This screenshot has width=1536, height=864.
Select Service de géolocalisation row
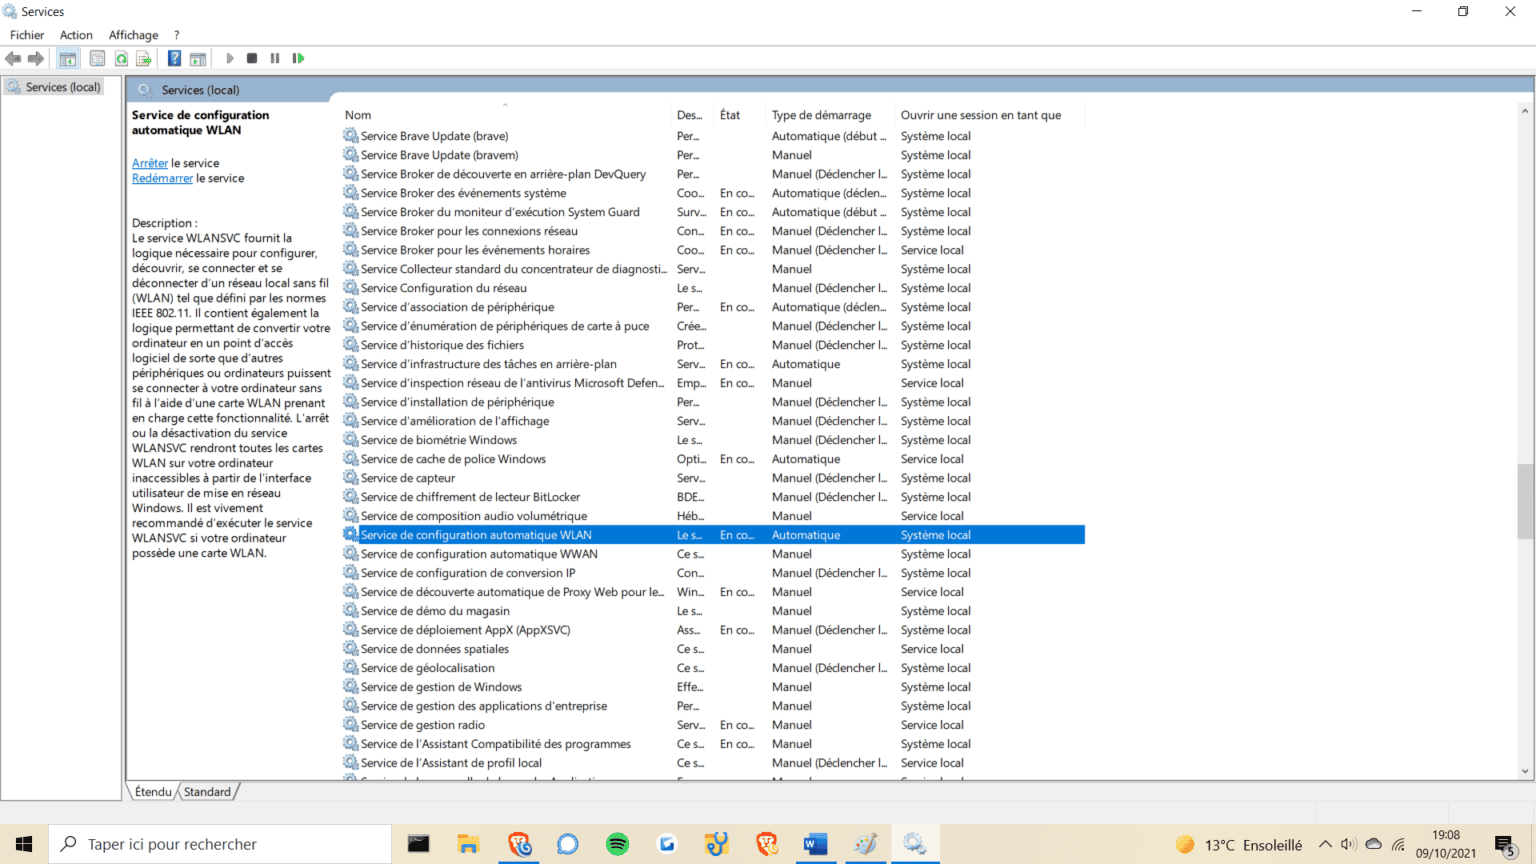[x=713, y=668]
